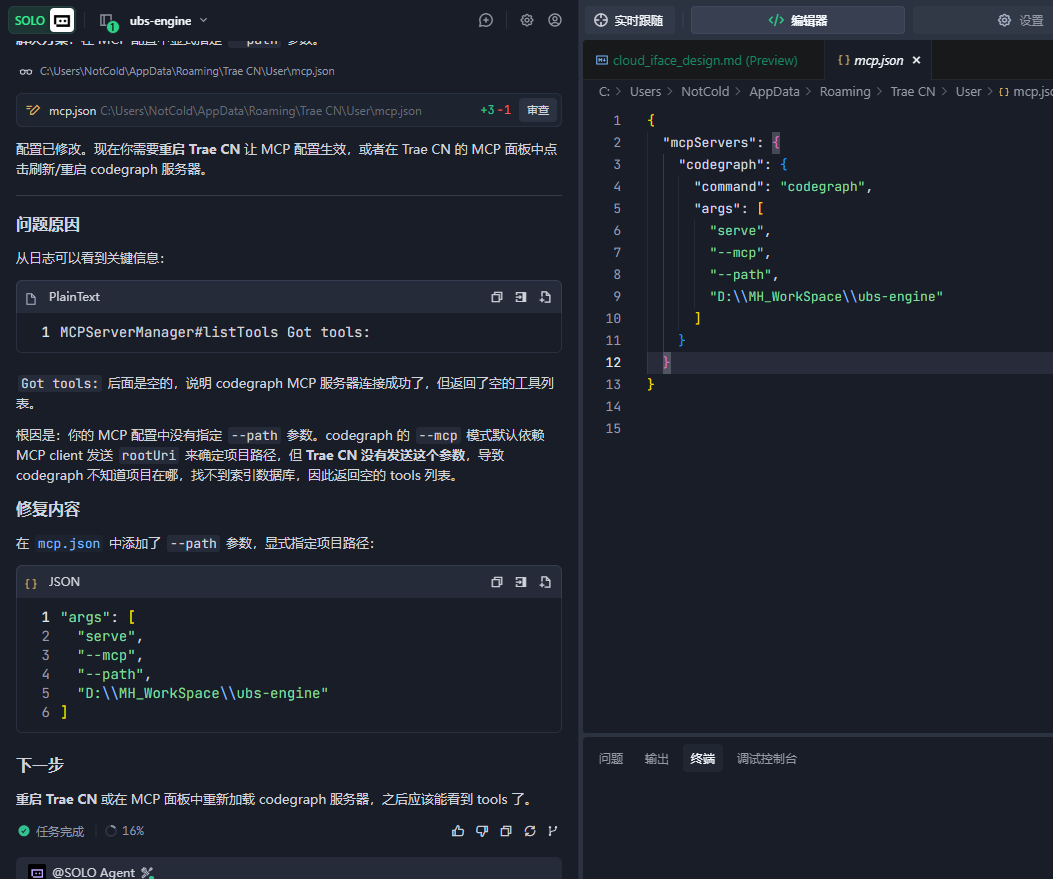Open chat panel settings gear
The image size is (1053, 879).
coord(527,20)
